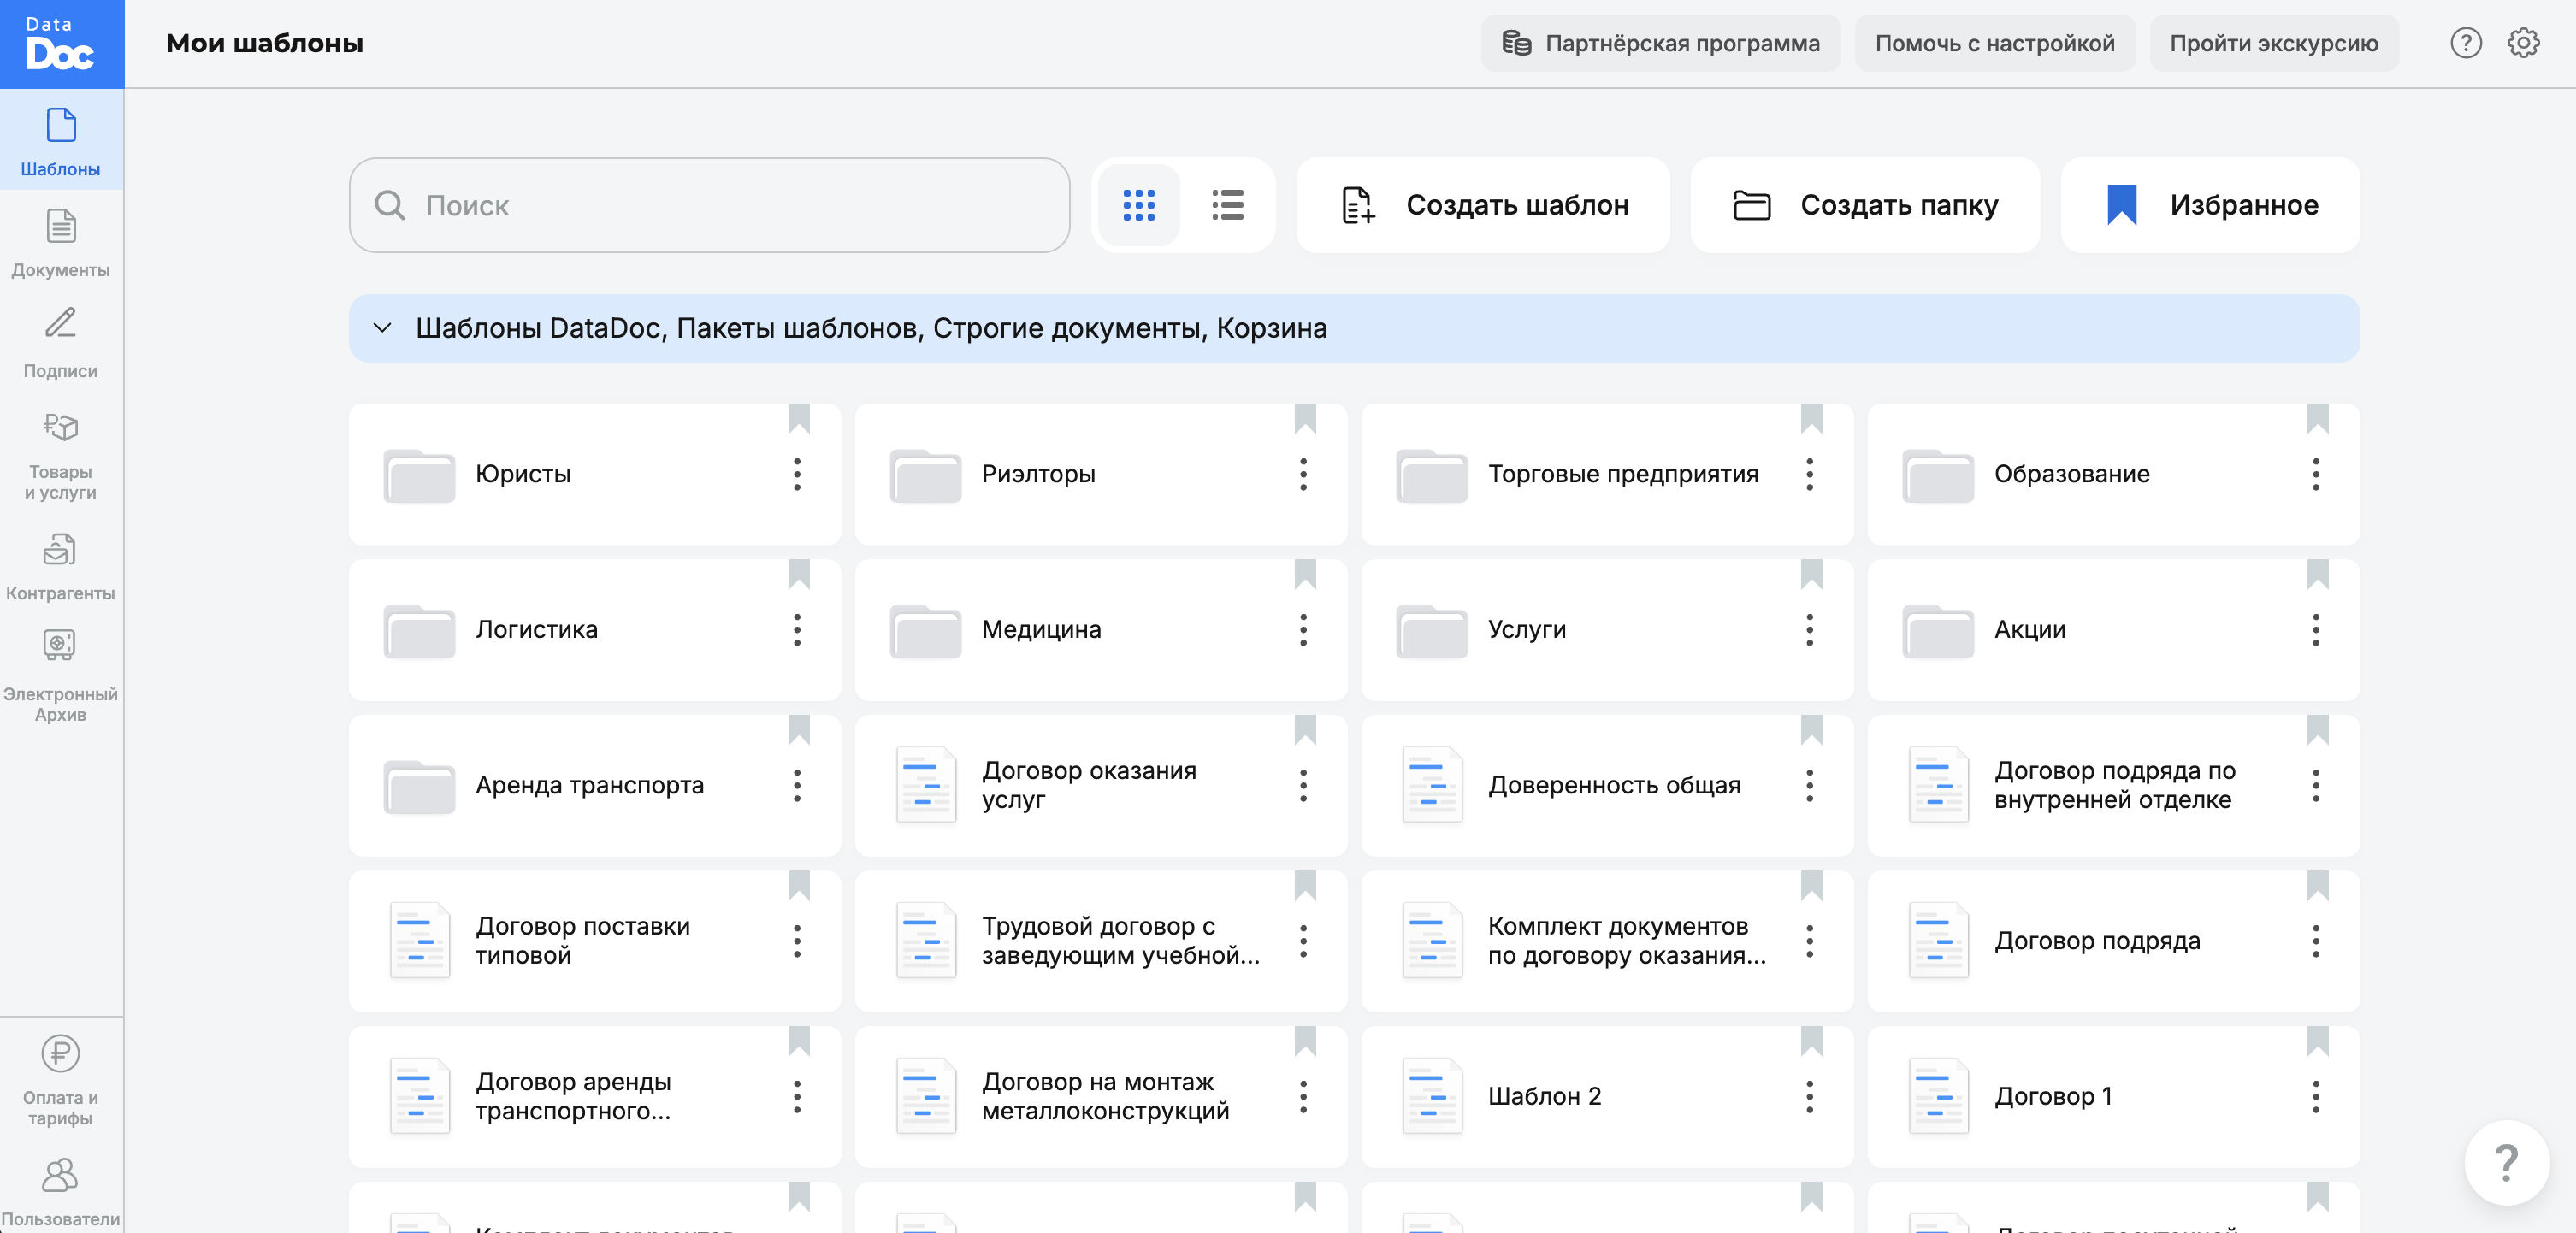The height and width of the screenshot is (1233, 2576).
Task: Open the Контрагенты section
Action: [61, 566]
